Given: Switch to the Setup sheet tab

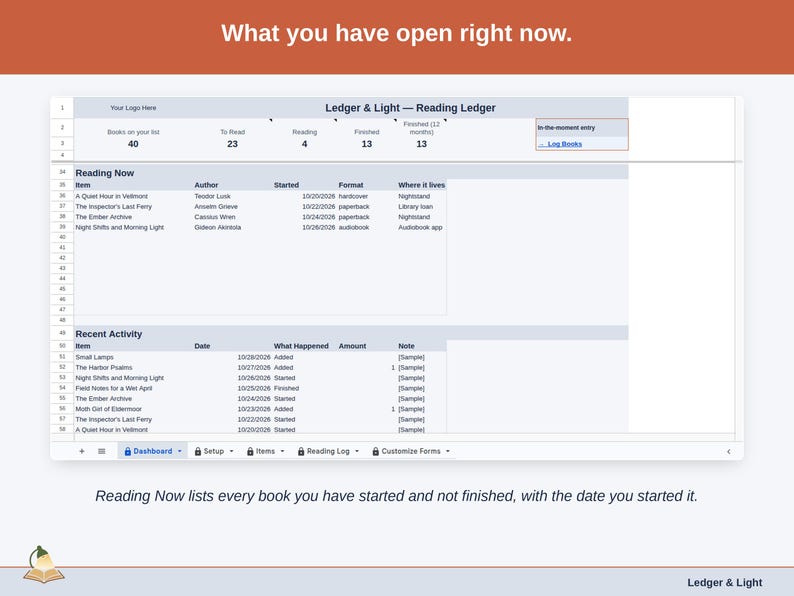Looking at the screenshot, I should tap(213, 451).
